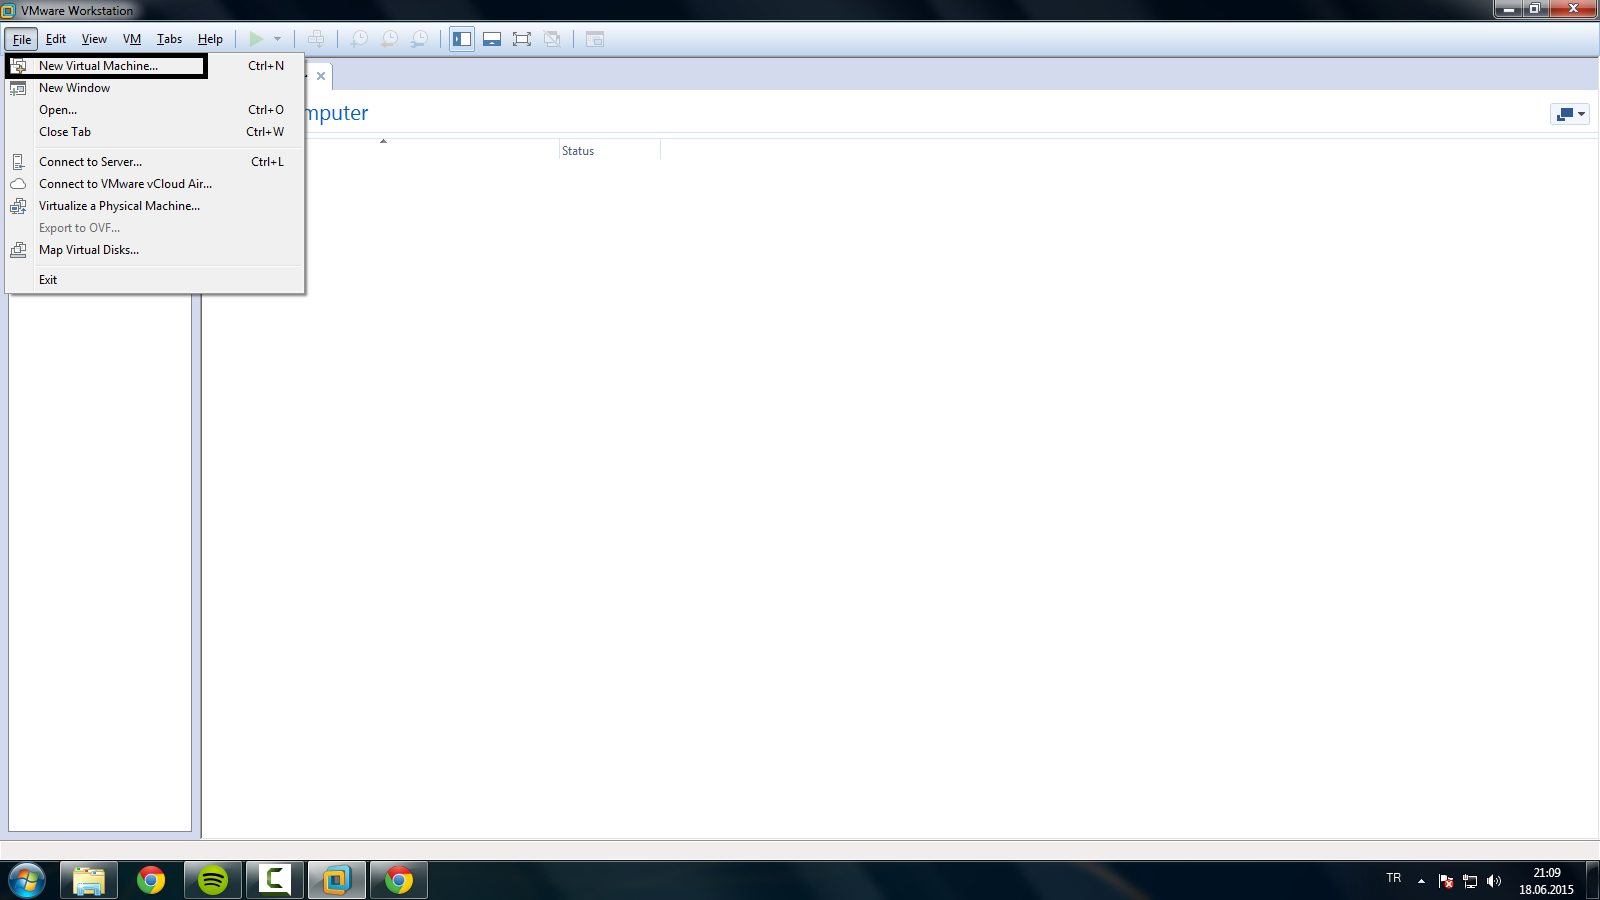Select Connect to Server... entry
This screenshot has height=900, width=1600.
155,162
